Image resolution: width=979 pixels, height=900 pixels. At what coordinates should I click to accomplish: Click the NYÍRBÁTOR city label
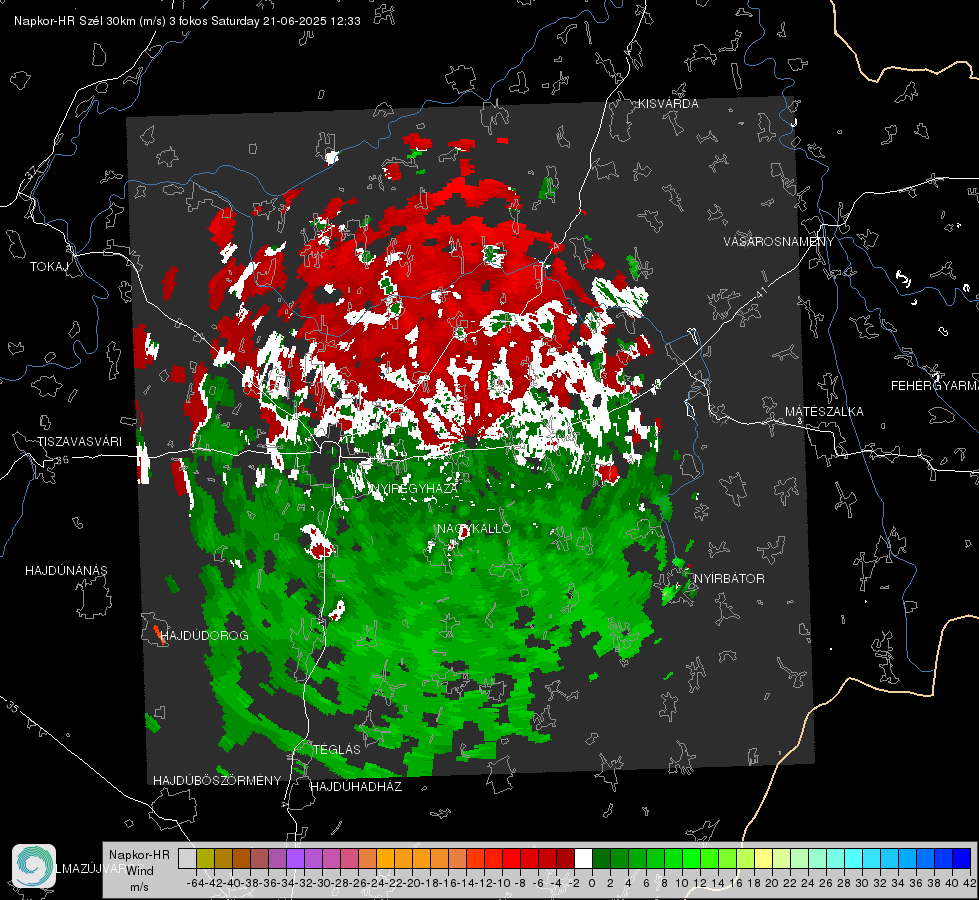729,578
